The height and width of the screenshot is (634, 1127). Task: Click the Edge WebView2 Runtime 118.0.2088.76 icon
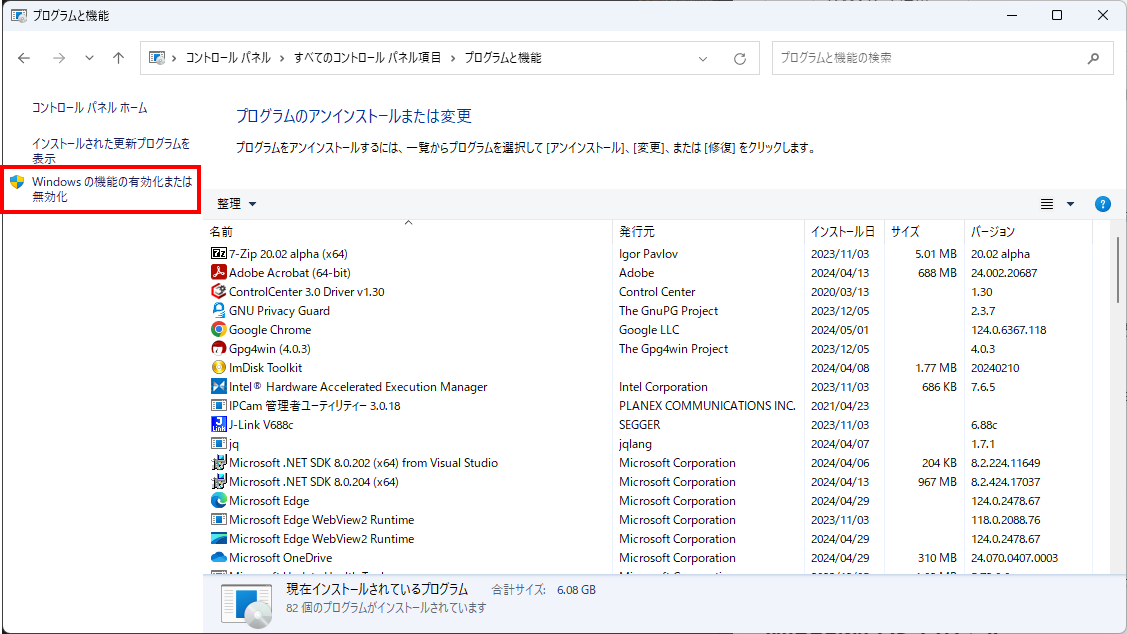[x=218, y=520]
